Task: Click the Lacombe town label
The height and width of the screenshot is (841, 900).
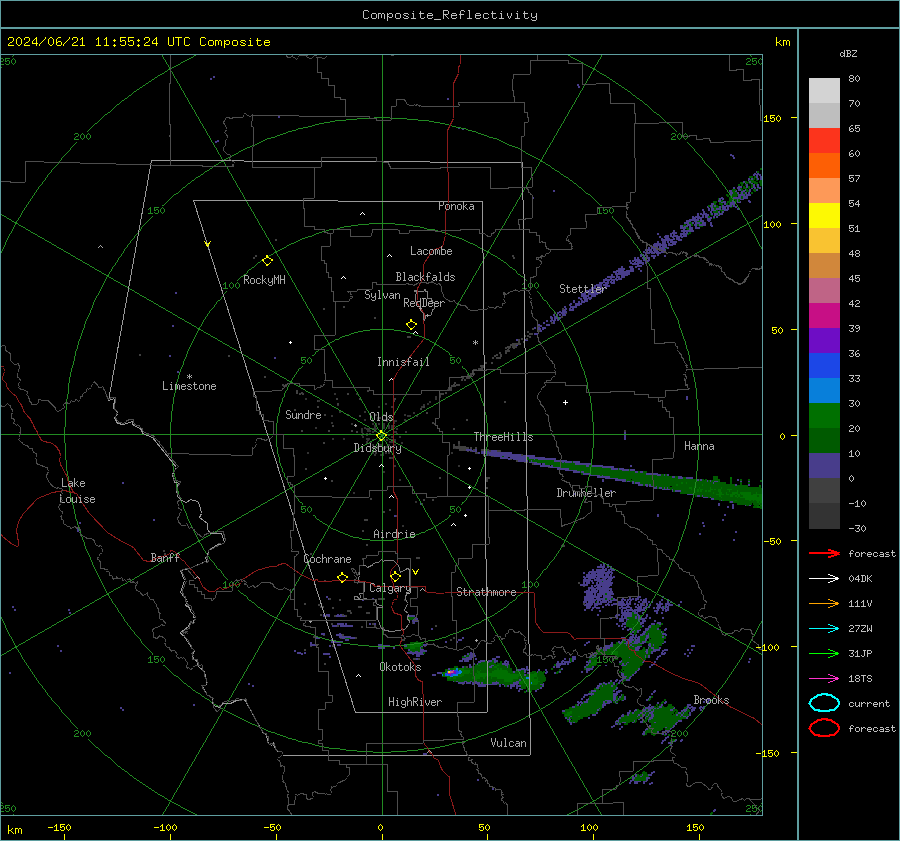Action: pyautogui.click(x=431, y=251)
